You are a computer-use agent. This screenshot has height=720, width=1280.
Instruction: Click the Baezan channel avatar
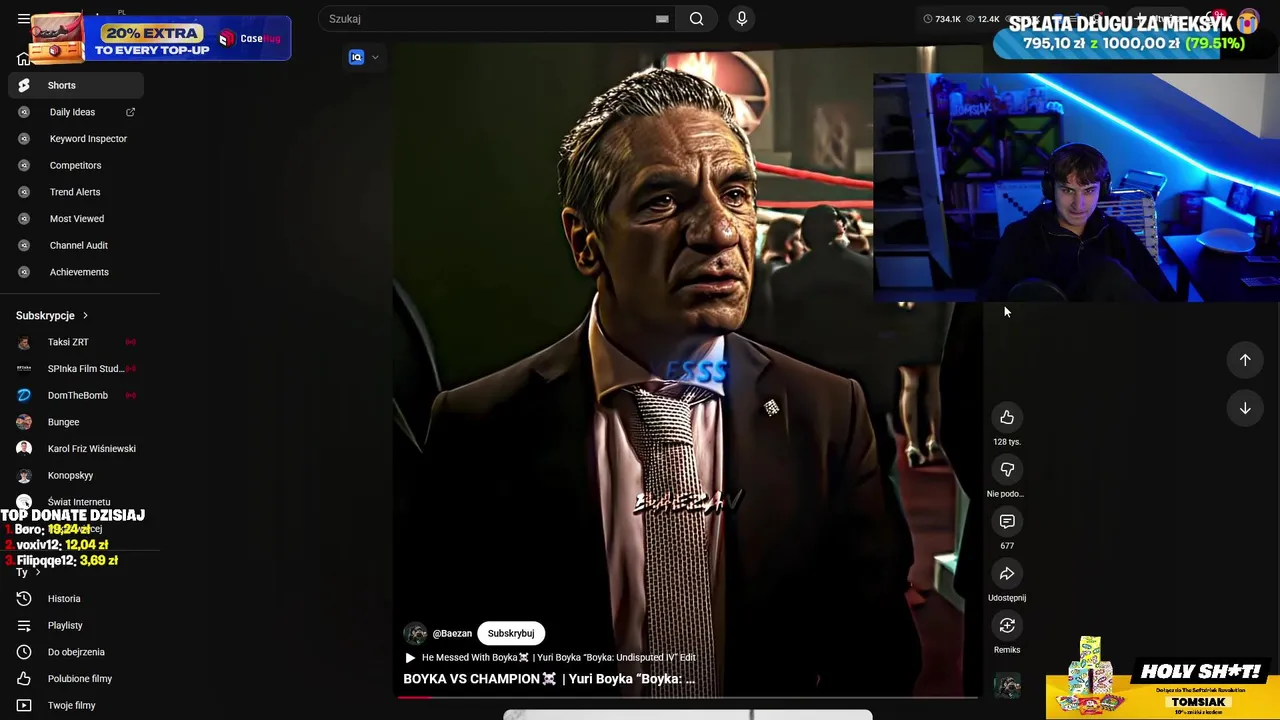click(415, 633)
